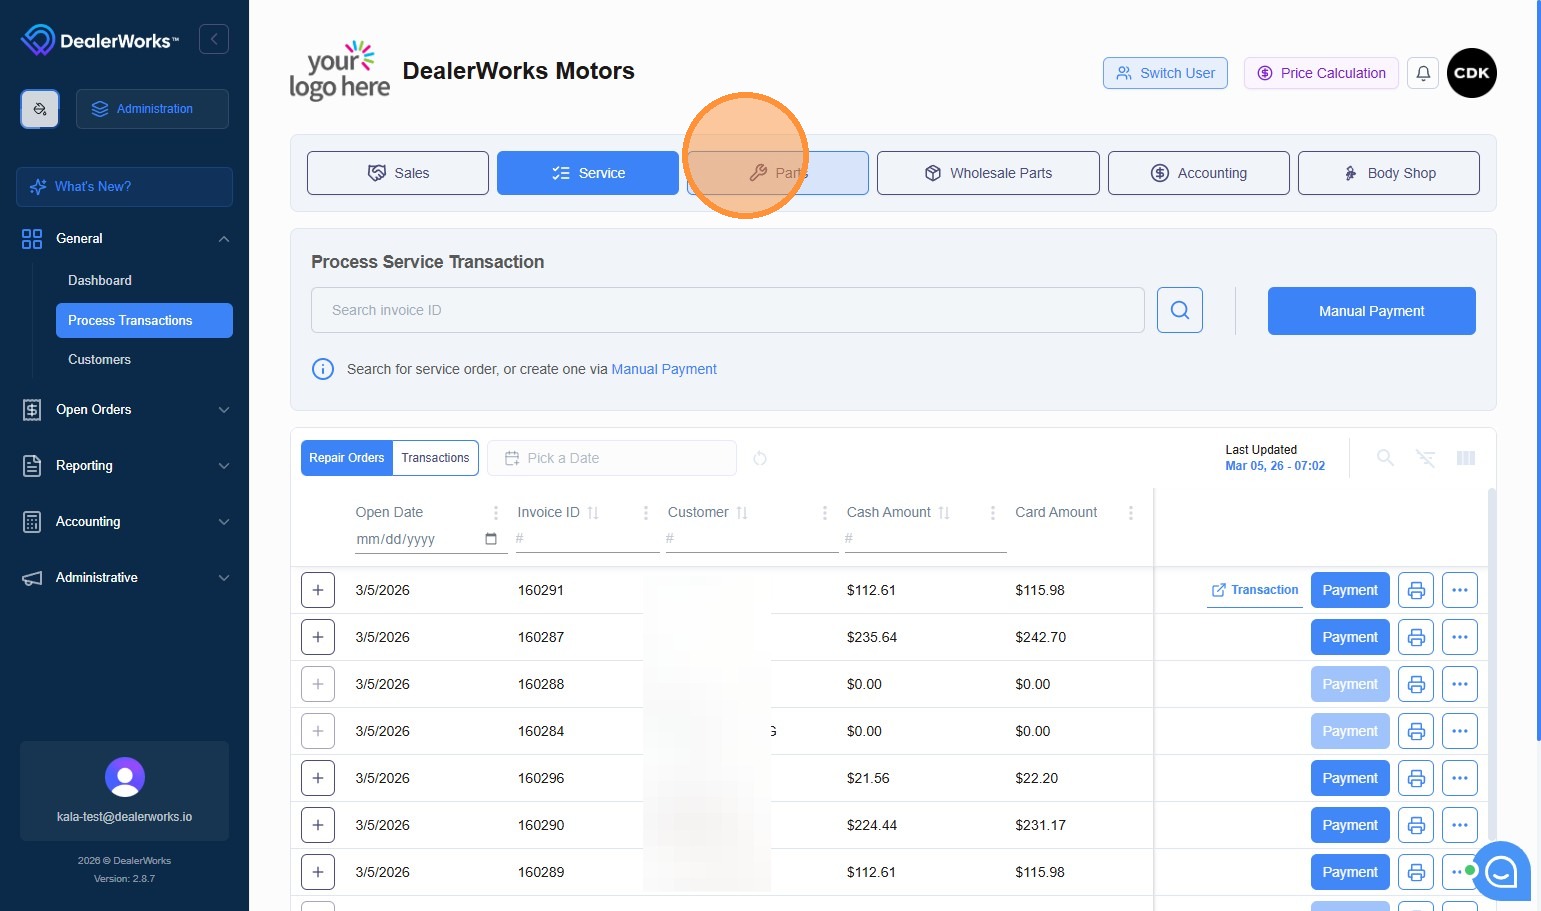Print invoice 160291 with printer icon

coord(1416,590)
